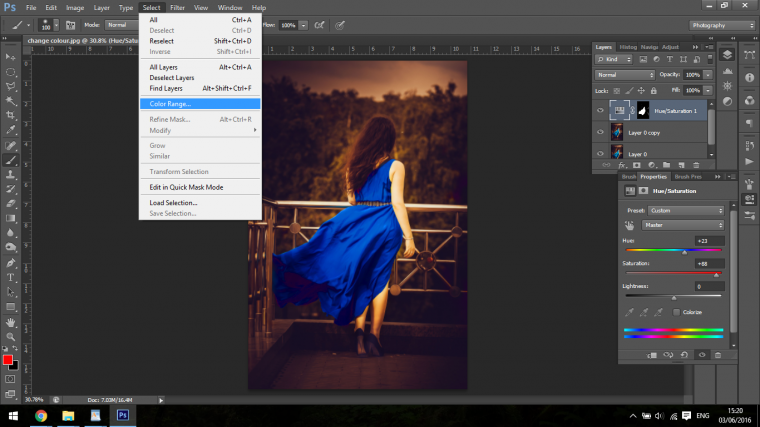Select the Magic Wand tool
Image resolution: width=760 pixels, height=427 pixels.
10,101
